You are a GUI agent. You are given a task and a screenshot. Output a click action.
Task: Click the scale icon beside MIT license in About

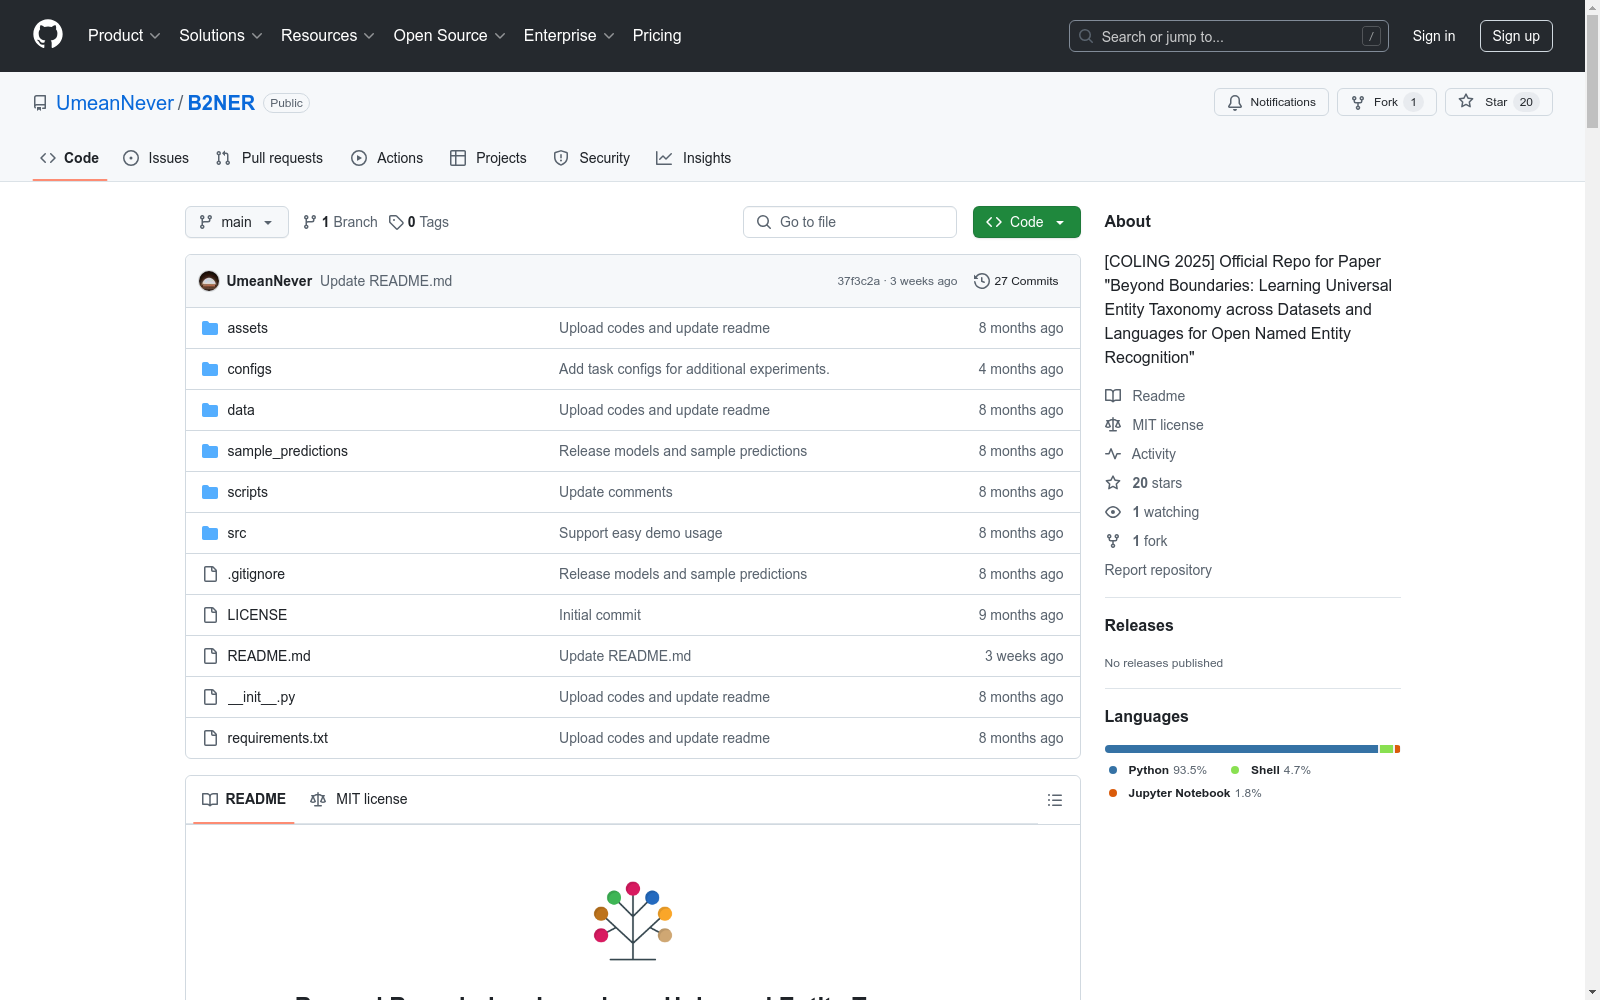(x=1113, y=425)
